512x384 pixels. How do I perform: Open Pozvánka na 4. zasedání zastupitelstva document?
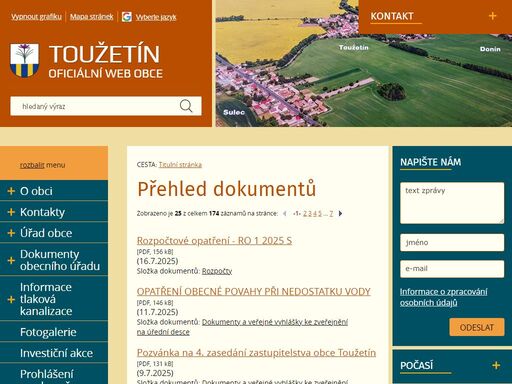256,352
